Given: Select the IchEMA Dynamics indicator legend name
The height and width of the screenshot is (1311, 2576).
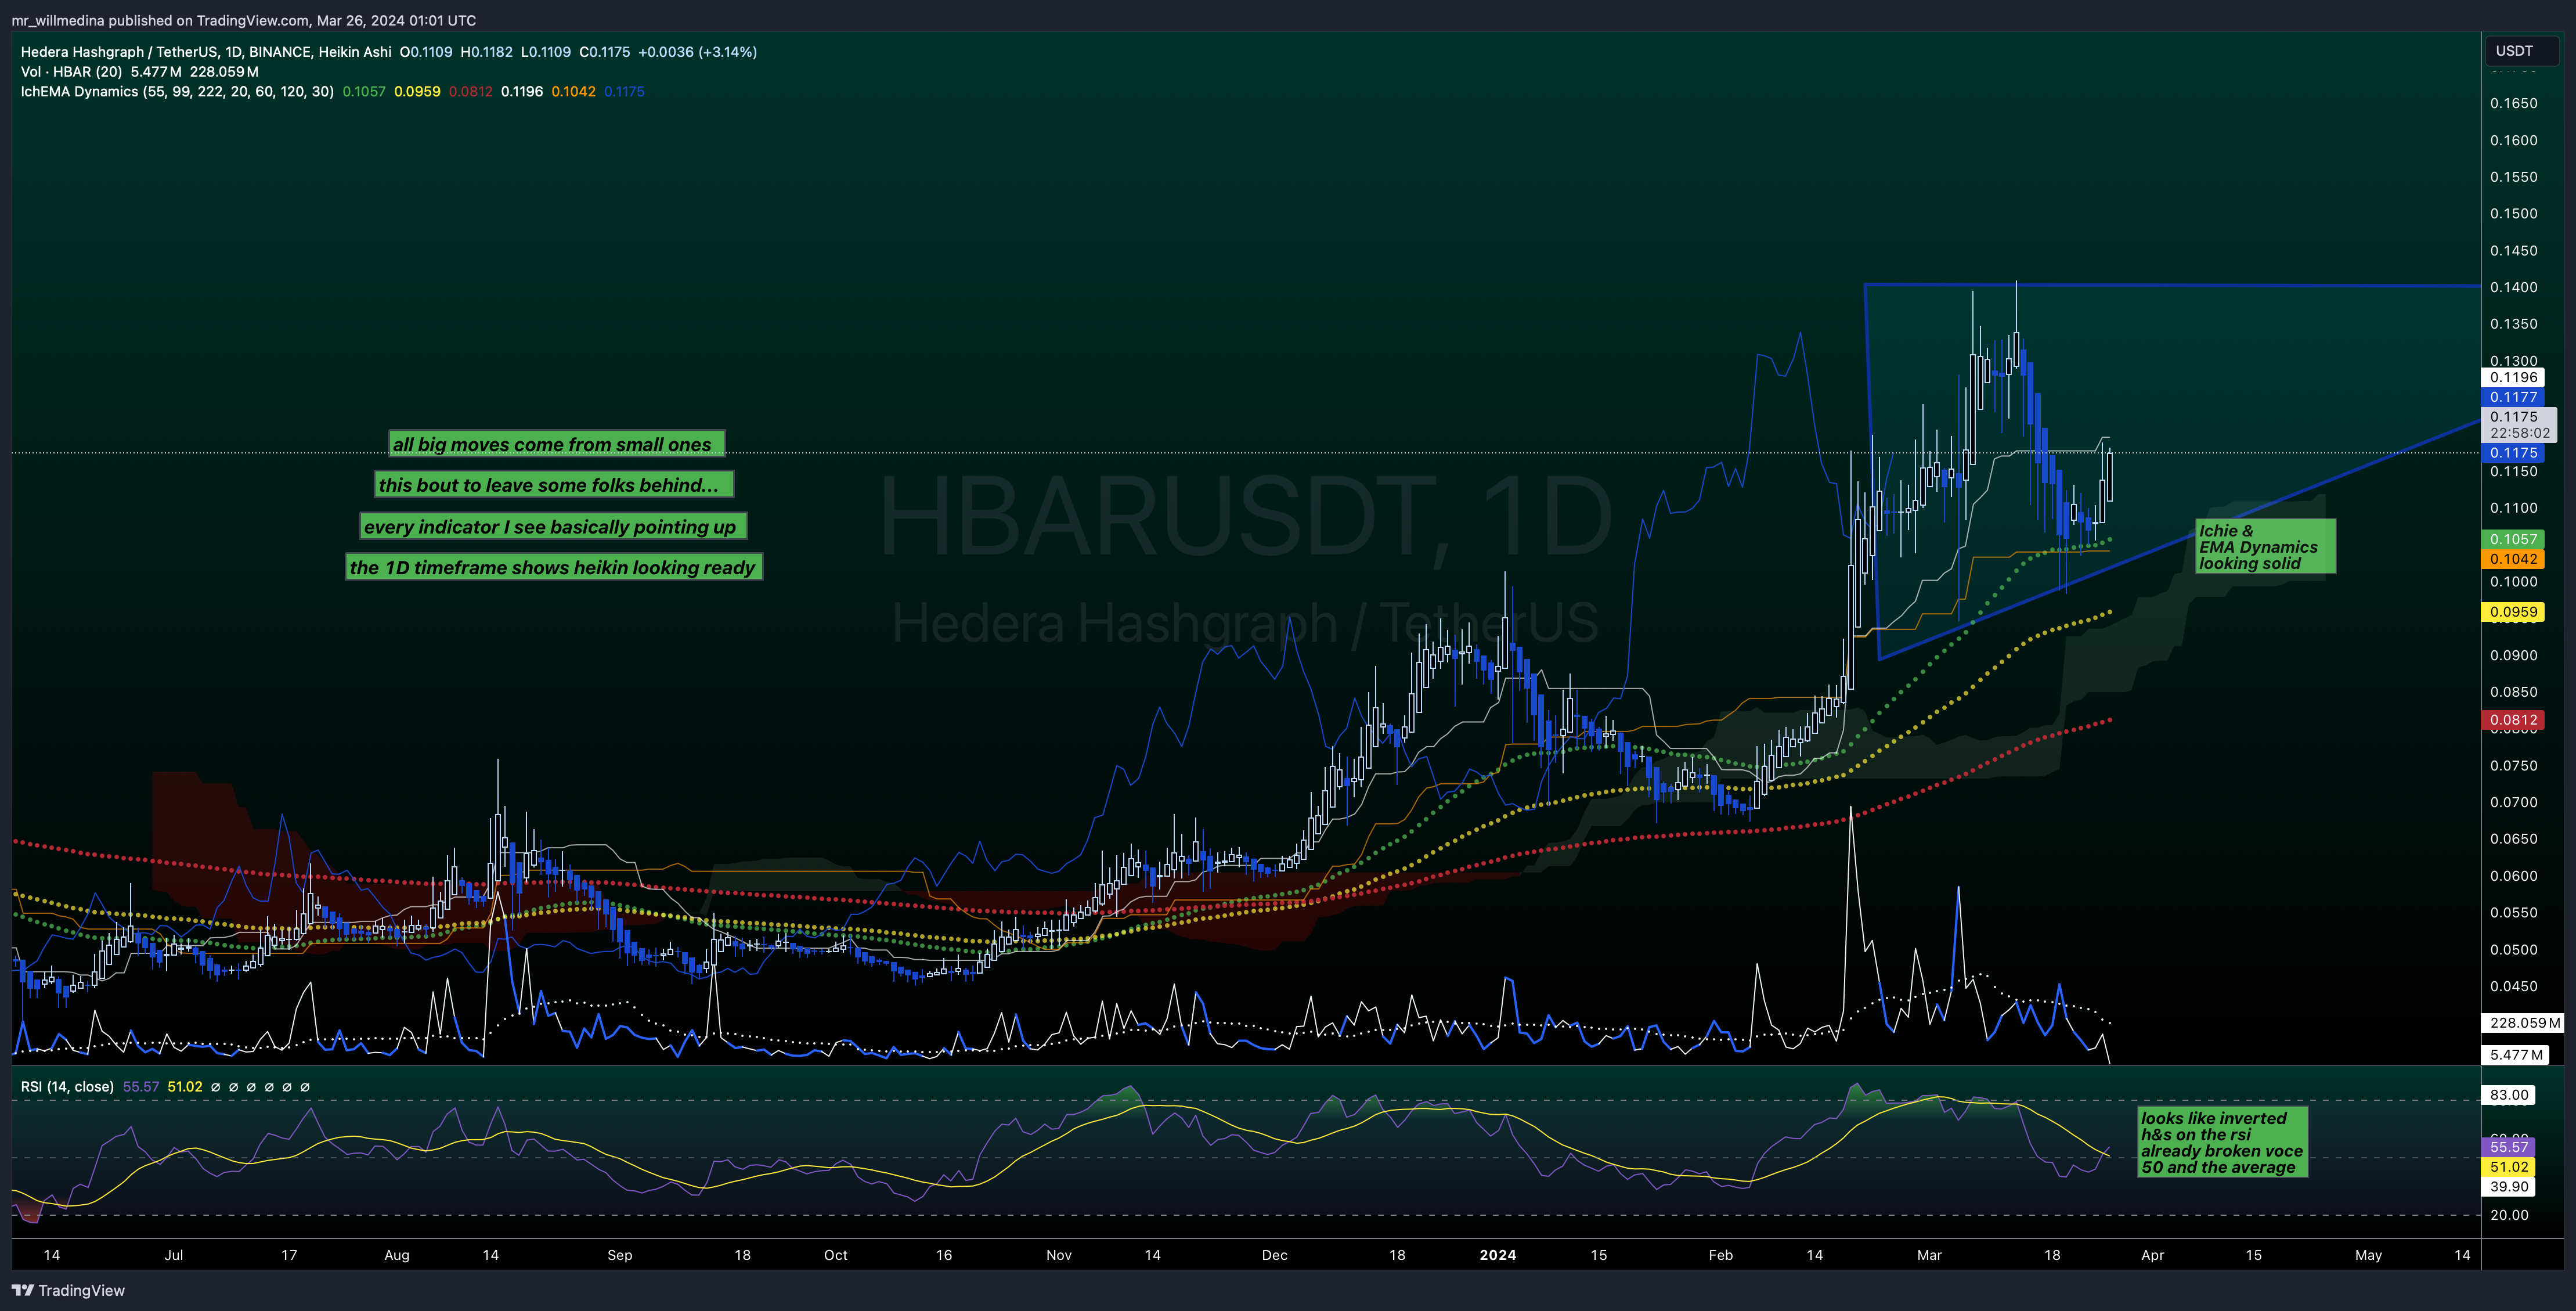Looking at the screenshot, I should [177, 91].
